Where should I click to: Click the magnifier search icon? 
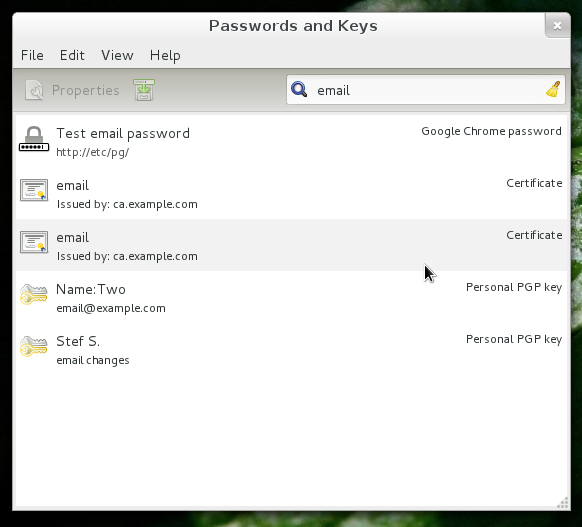(x=299, y=89)
